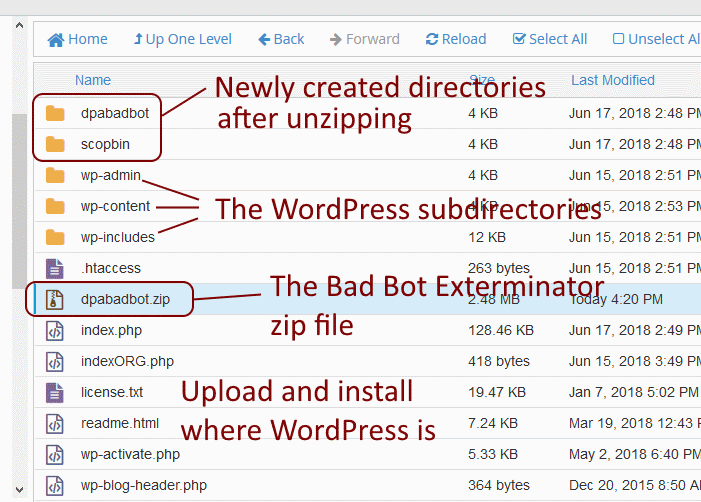Click the 12 KB size of wp-includes

pyautogui.click(x=487, y=237)
